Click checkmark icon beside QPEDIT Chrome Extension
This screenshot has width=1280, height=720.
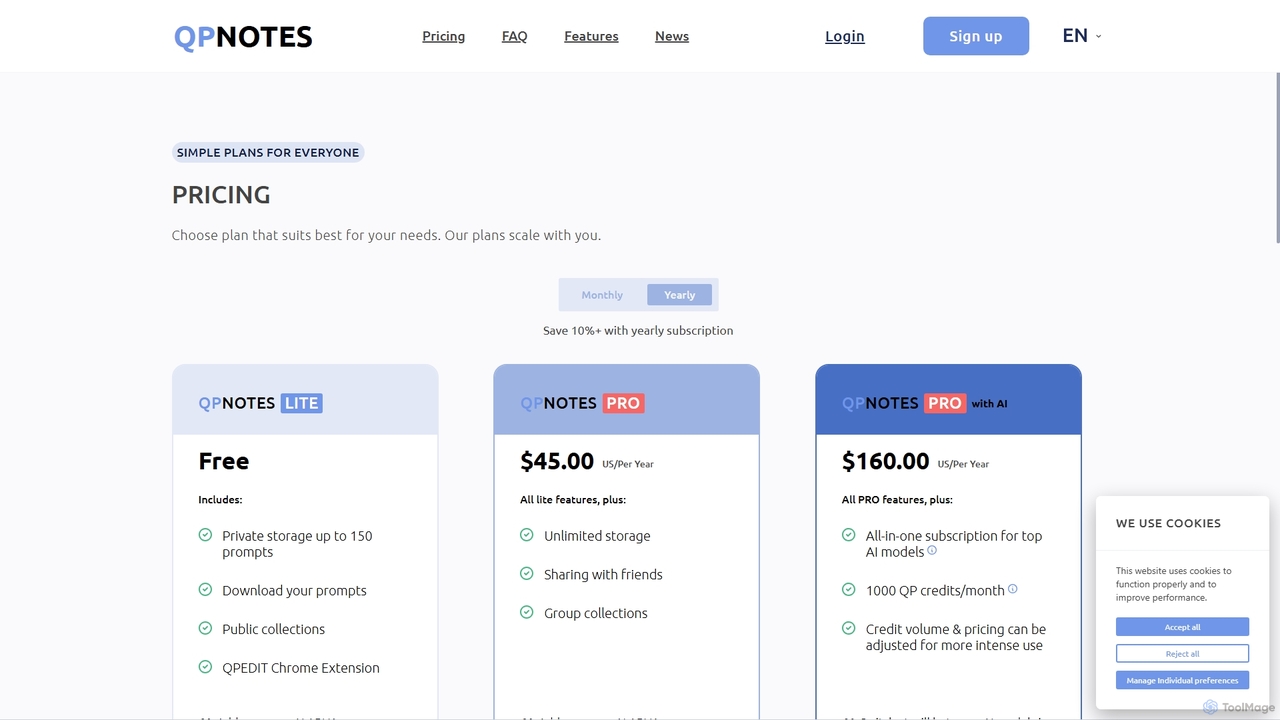[x=205, y=667]
